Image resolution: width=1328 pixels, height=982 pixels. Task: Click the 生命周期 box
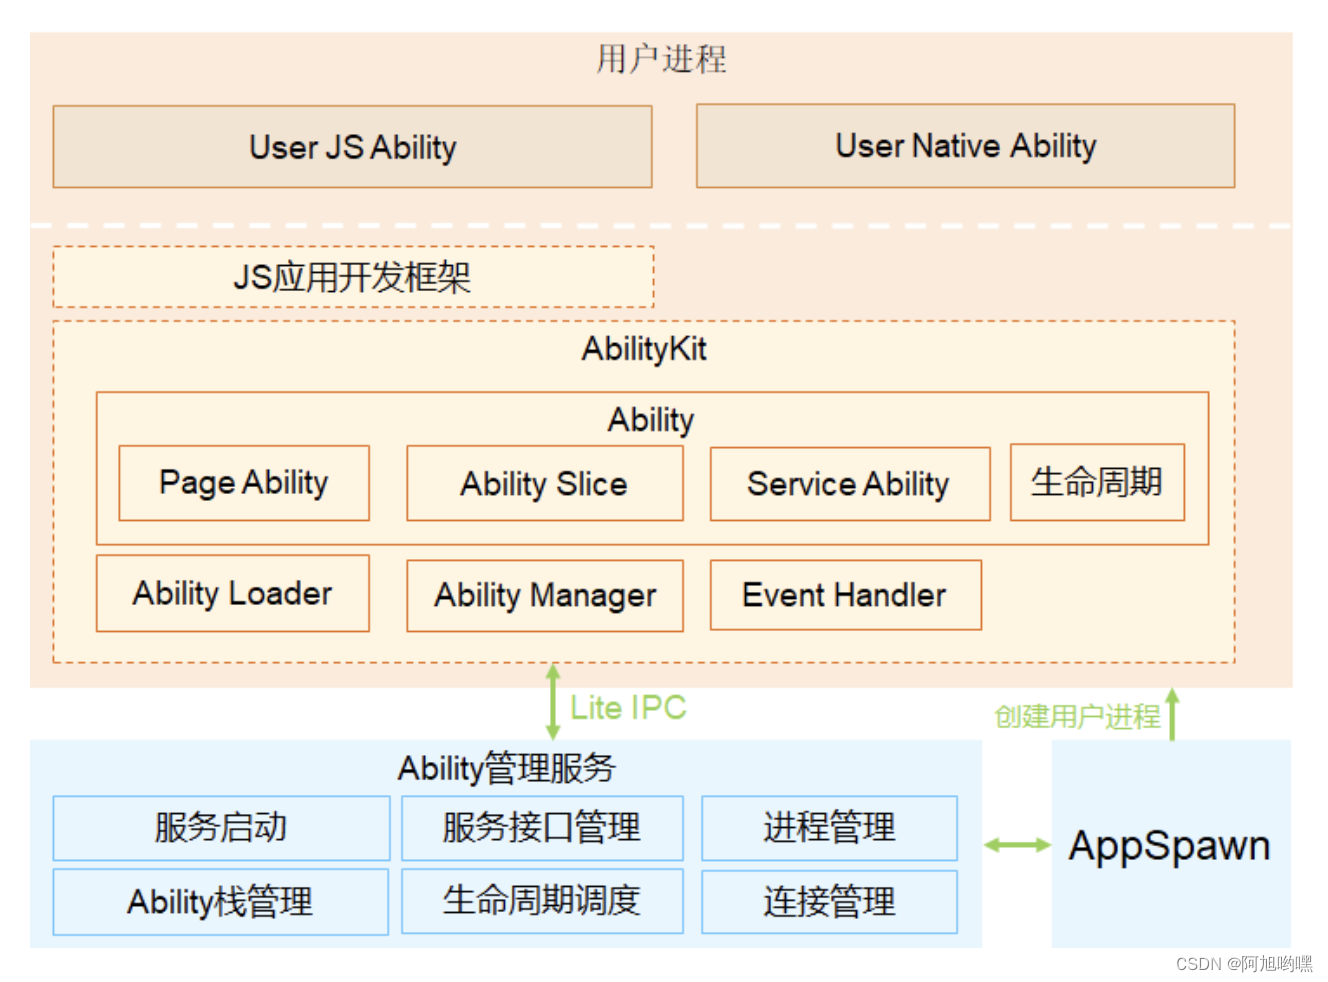point(1097,482)
